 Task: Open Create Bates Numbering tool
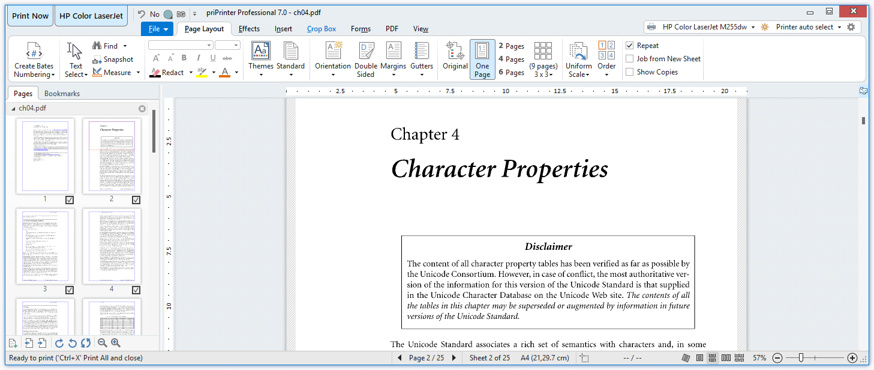pos(33,60)
